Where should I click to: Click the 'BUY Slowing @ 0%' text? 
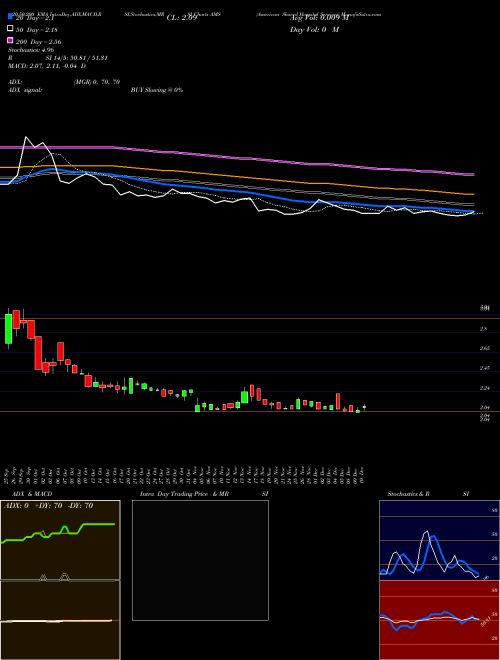(x=157, y=90)
